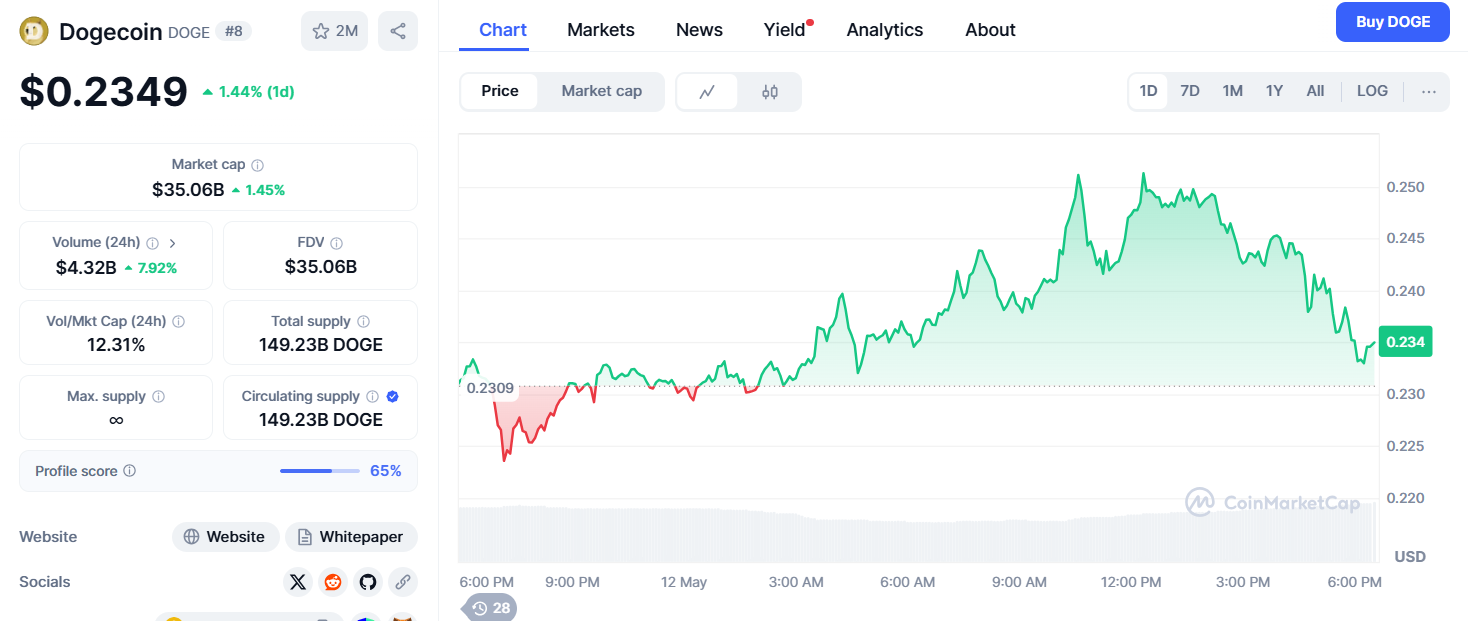This screenshot has width=1468, height=621.
Task: Open the Analytics tab
Action: (x=885, y=30)
